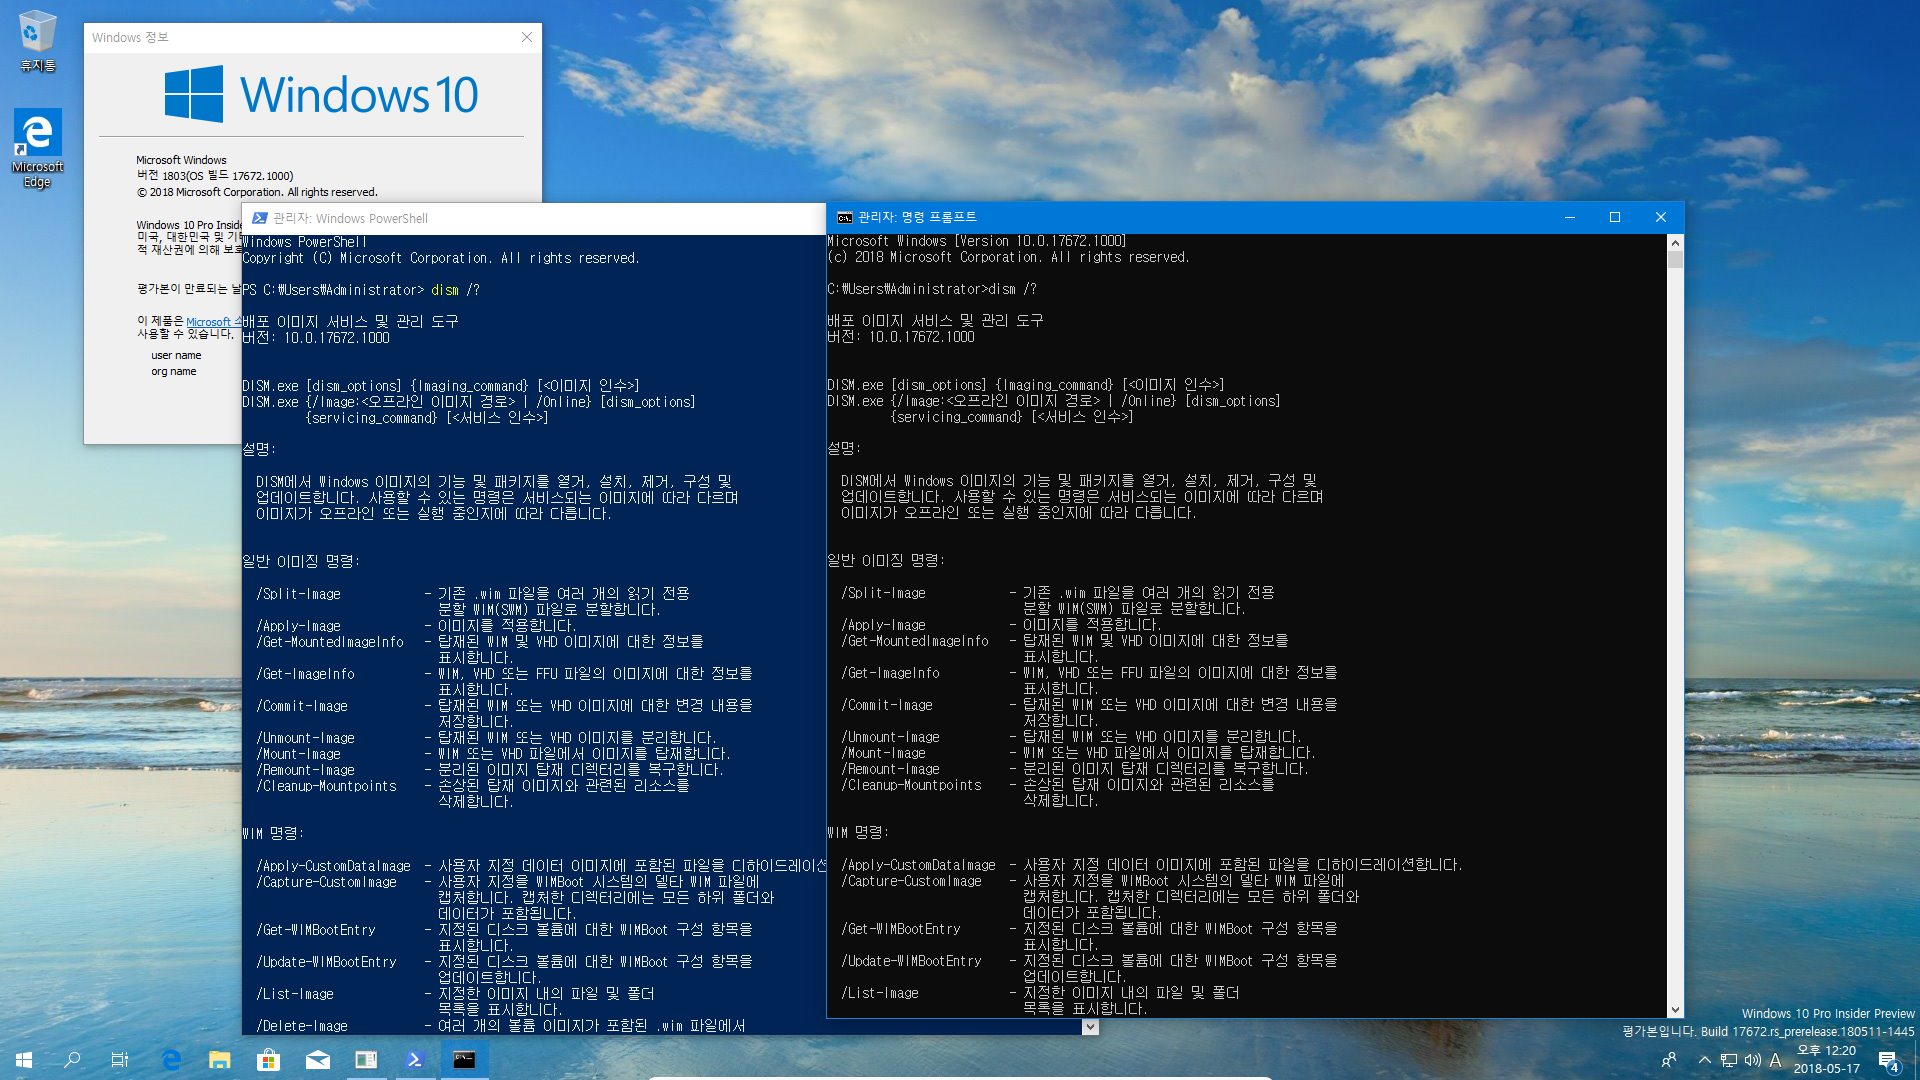Show hidden system tray icons
Viewport: 1920px width, 1080px height.
click(x=1704, y=1060)
